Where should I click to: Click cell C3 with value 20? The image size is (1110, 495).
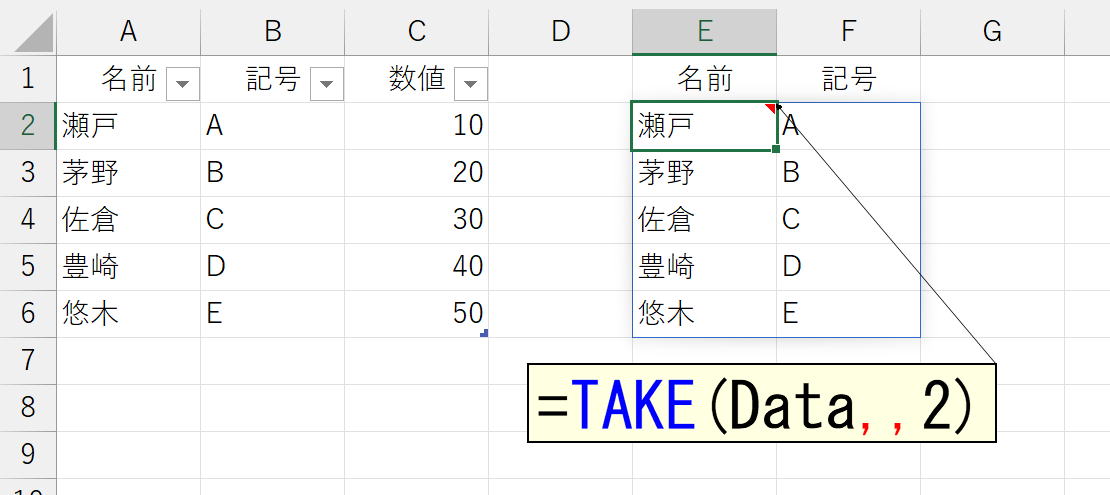click(x=417, y=173)
